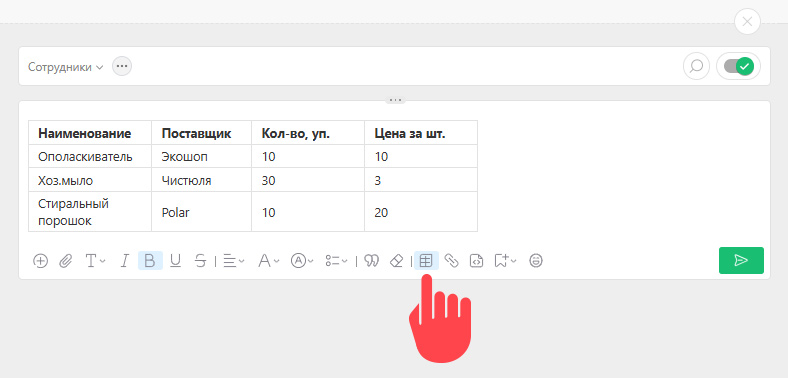Viewport: 788px width, 378px height.
Task: Send the message with green button
Action: point(741,260)
